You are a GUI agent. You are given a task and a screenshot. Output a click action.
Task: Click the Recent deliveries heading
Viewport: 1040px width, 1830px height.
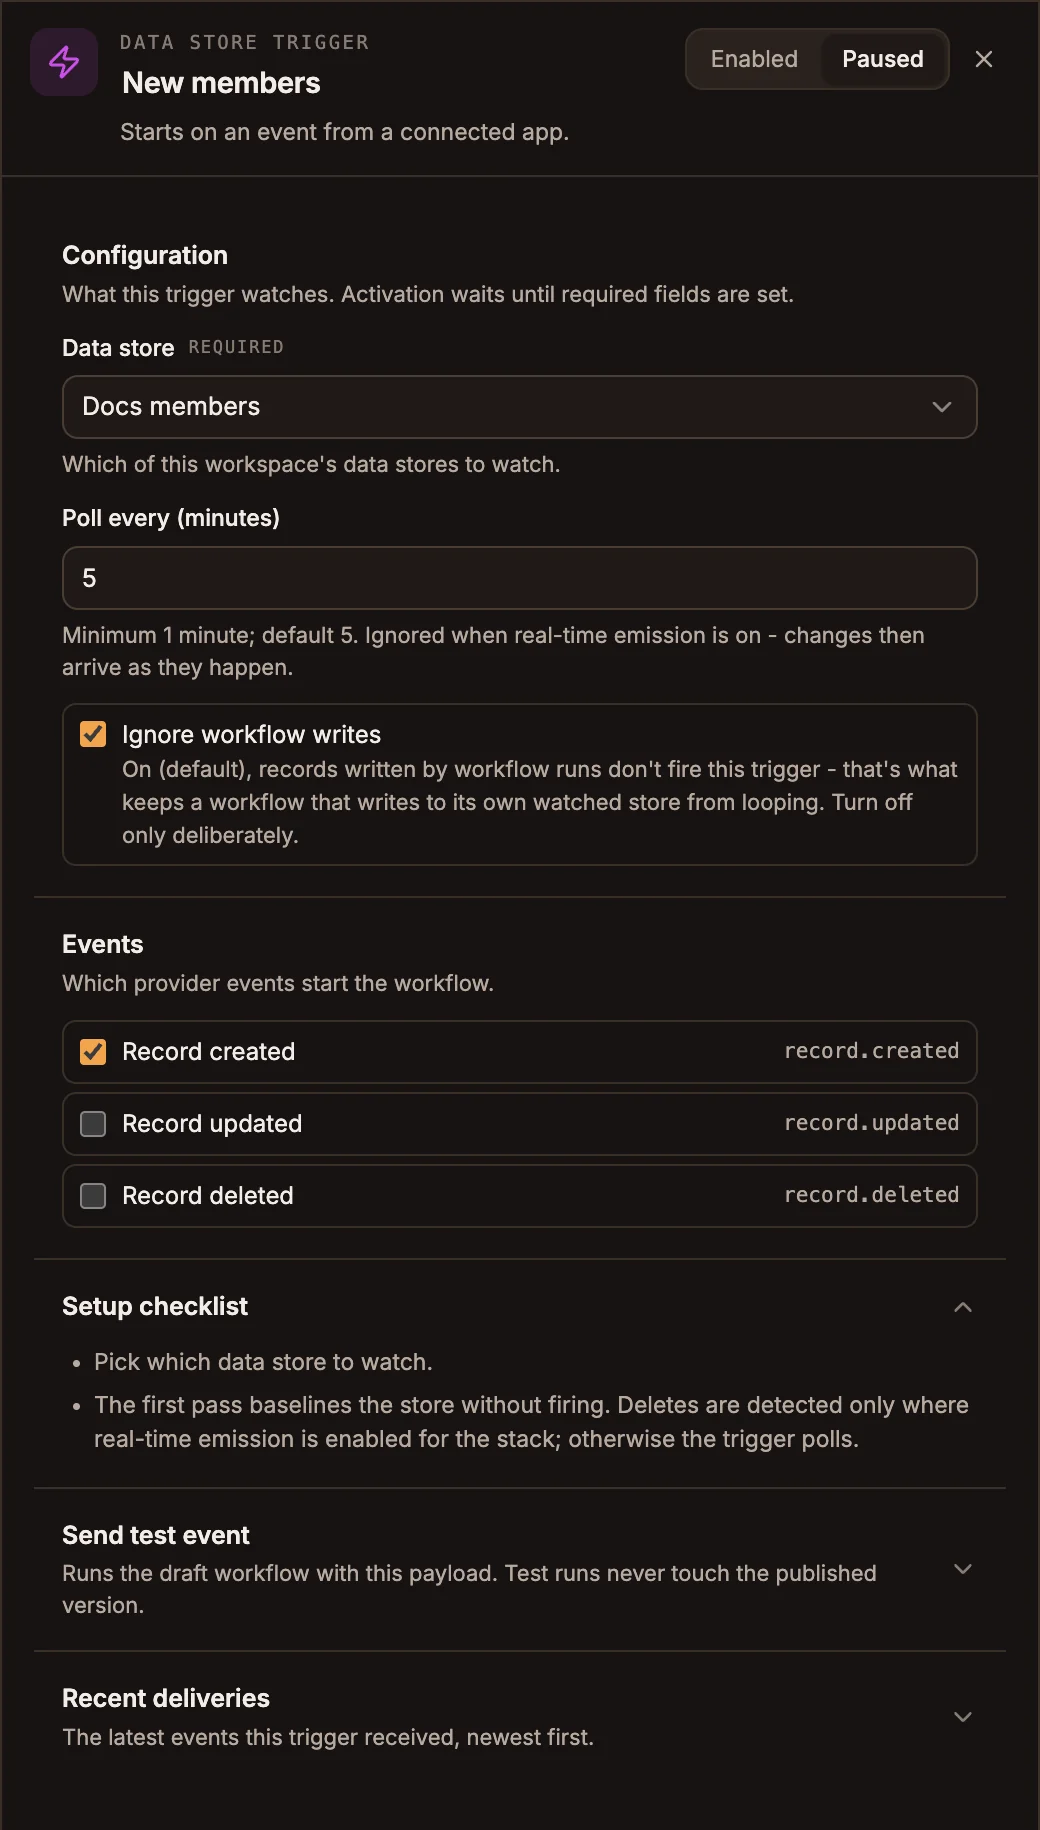(x=166, y=1698)
